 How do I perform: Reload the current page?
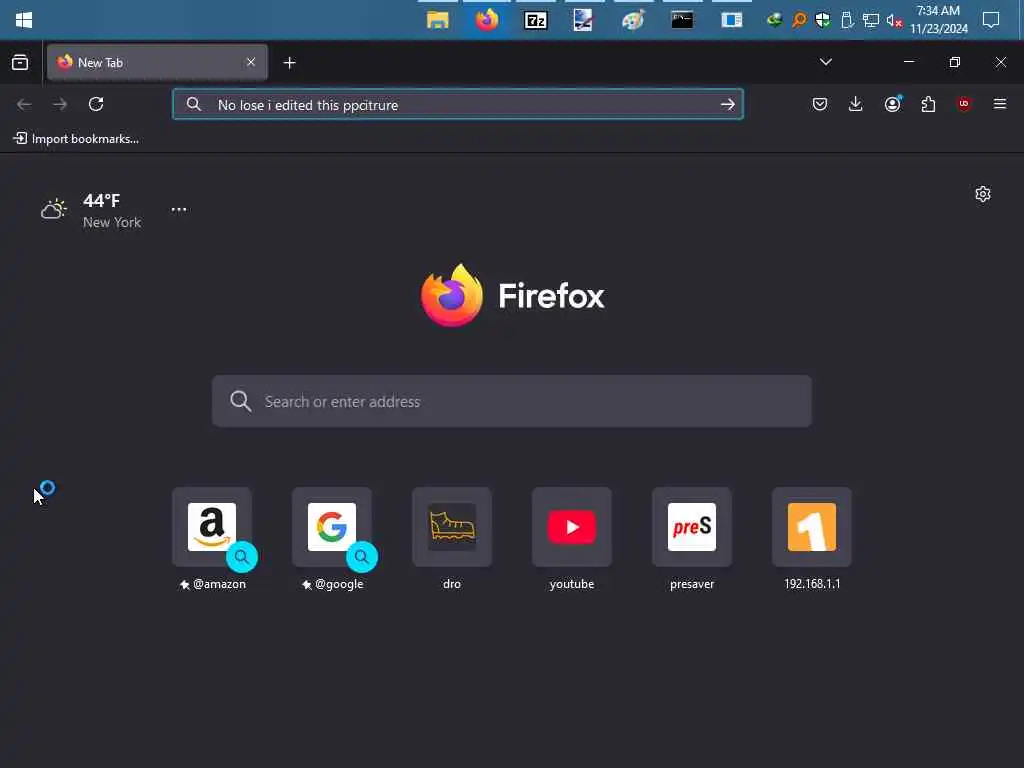[96, 104]
